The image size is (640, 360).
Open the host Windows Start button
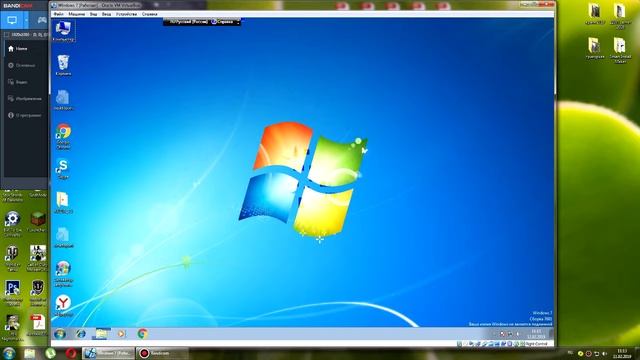point(9,353)
